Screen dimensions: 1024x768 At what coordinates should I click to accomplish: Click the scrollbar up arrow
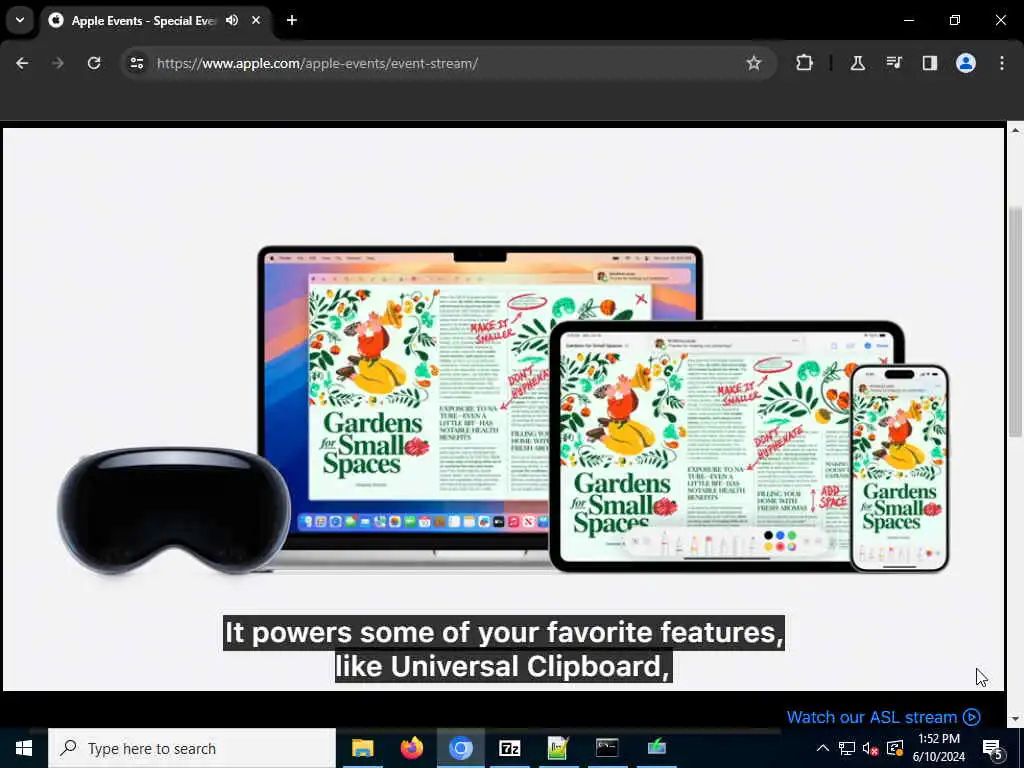coord(1015,131)
